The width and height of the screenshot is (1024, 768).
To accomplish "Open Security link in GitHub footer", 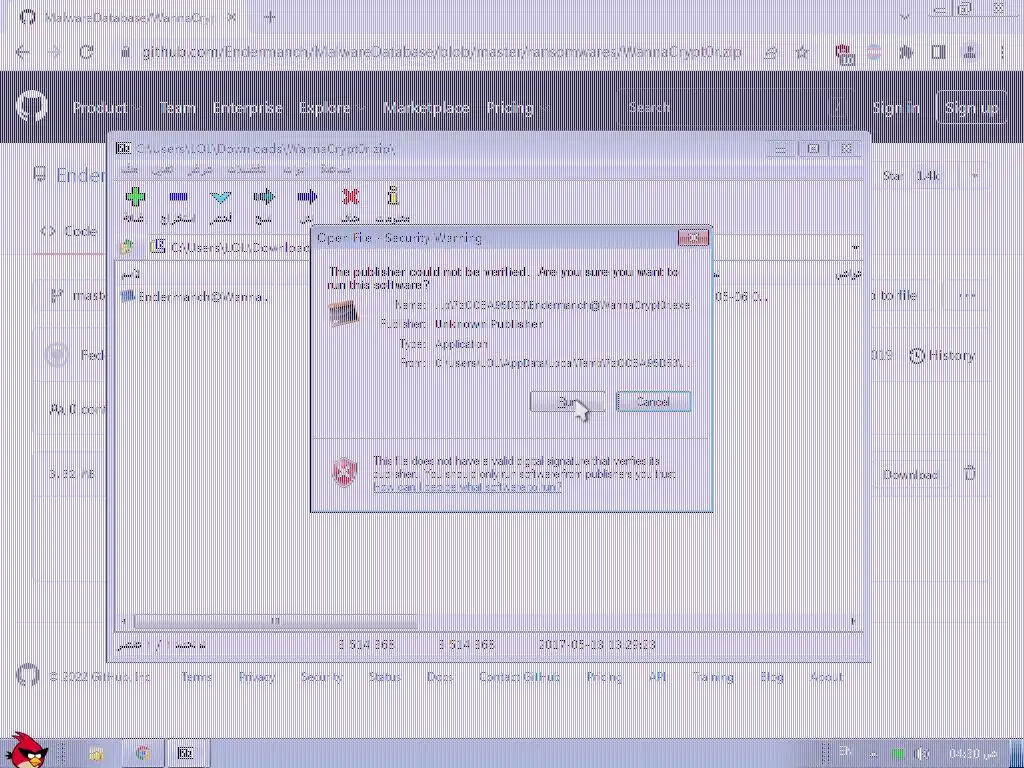I will [321, 677].
